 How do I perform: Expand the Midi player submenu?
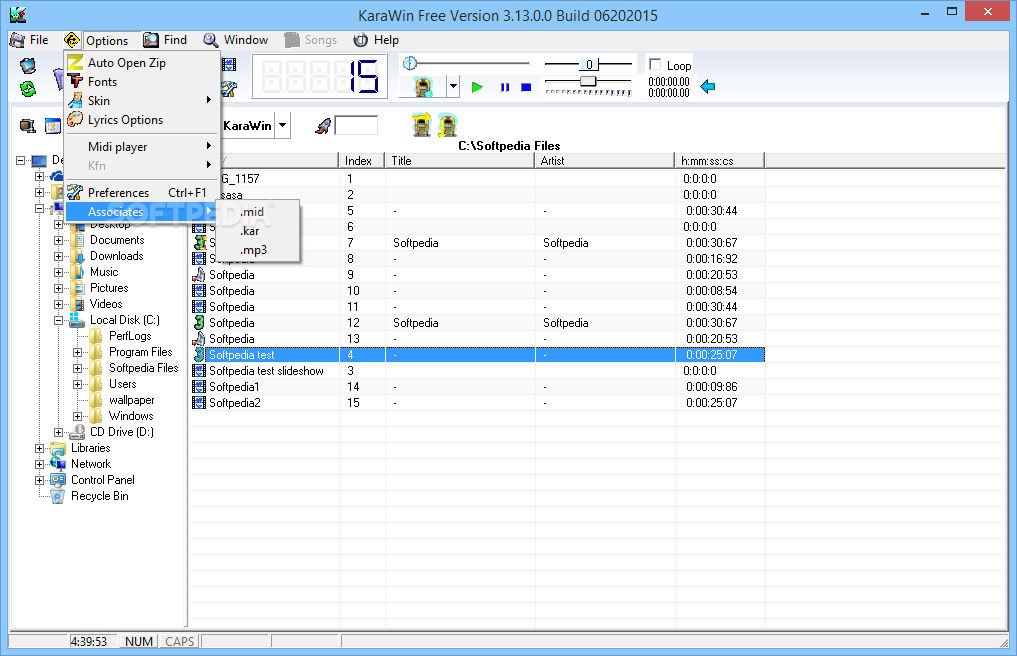click(x=141, y=147)
